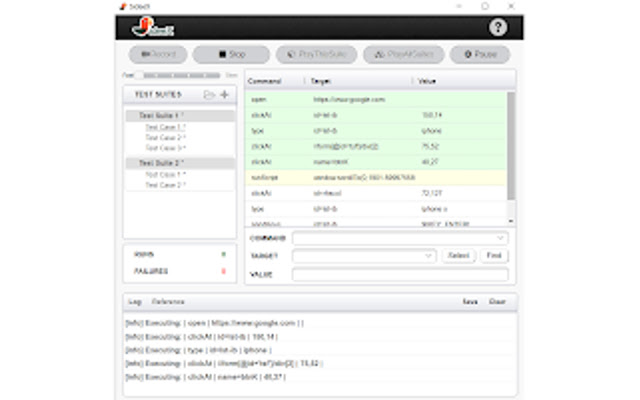The height and width of the screenshot is (400, 640).
Task: Select the clickAt name=btnK row
Action: [376, 162]
